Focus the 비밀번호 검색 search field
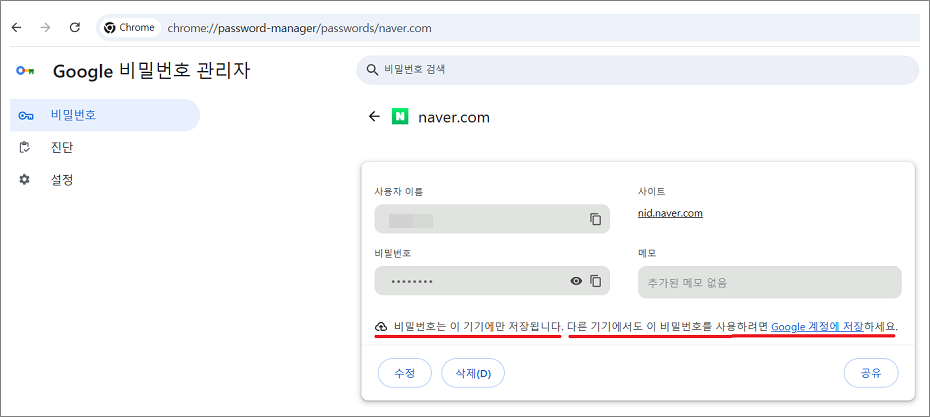Image resolution: width=930 pixels, height=417 pixels. click(638, 70)
